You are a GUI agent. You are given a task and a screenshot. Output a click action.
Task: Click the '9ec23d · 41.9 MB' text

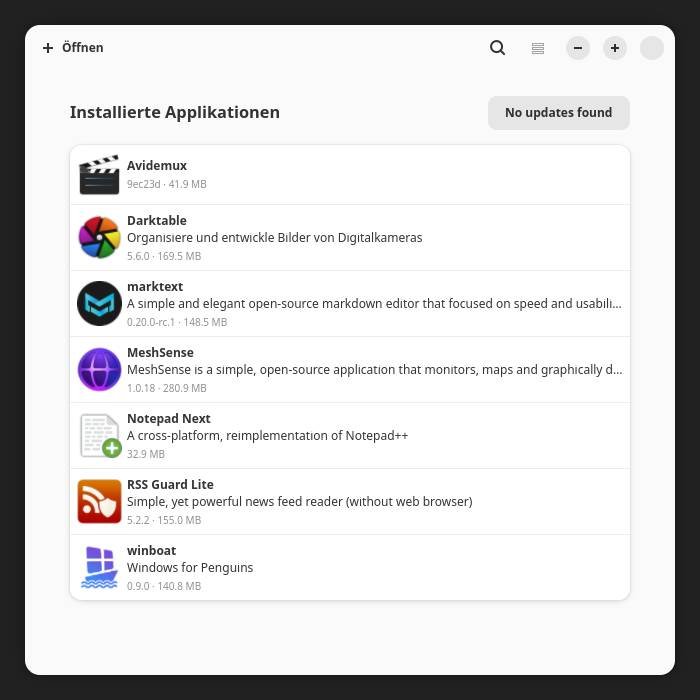point(167,184)
